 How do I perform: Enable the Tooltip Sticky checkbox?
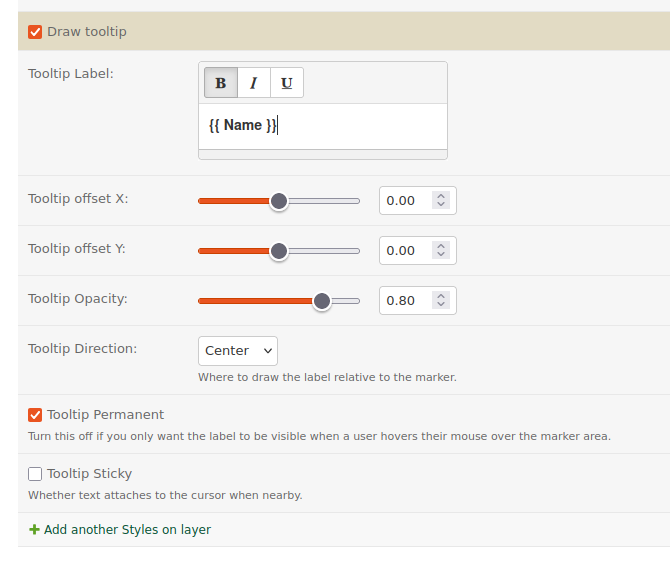[x=36, y=474]
